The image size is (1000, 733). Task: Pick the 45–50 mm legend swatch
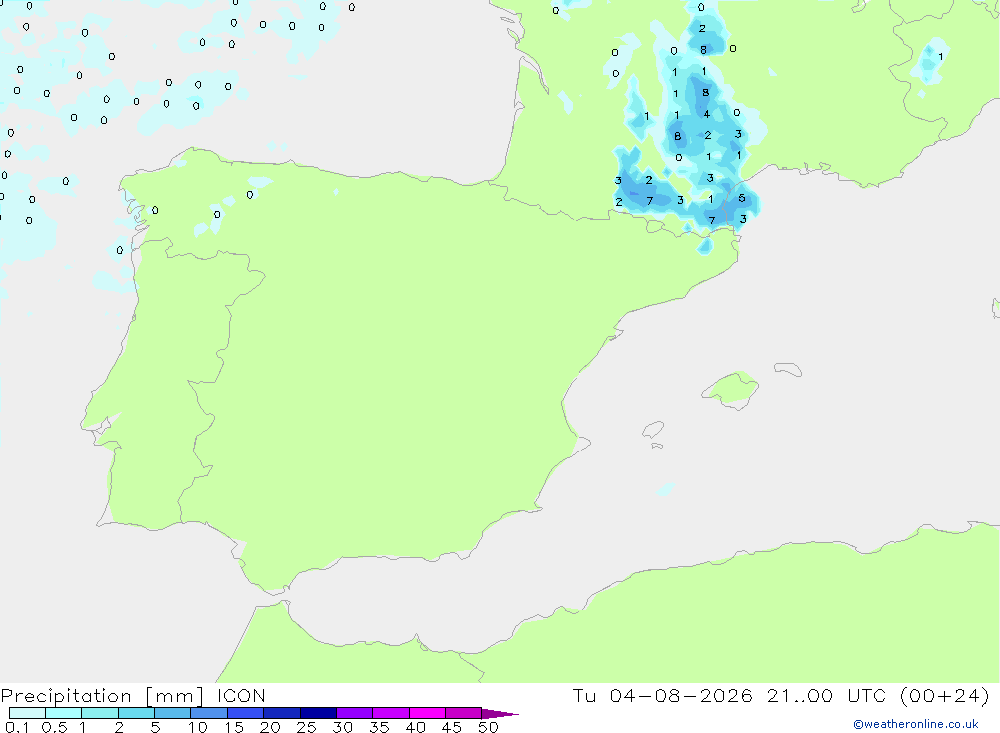click(464, 713)
